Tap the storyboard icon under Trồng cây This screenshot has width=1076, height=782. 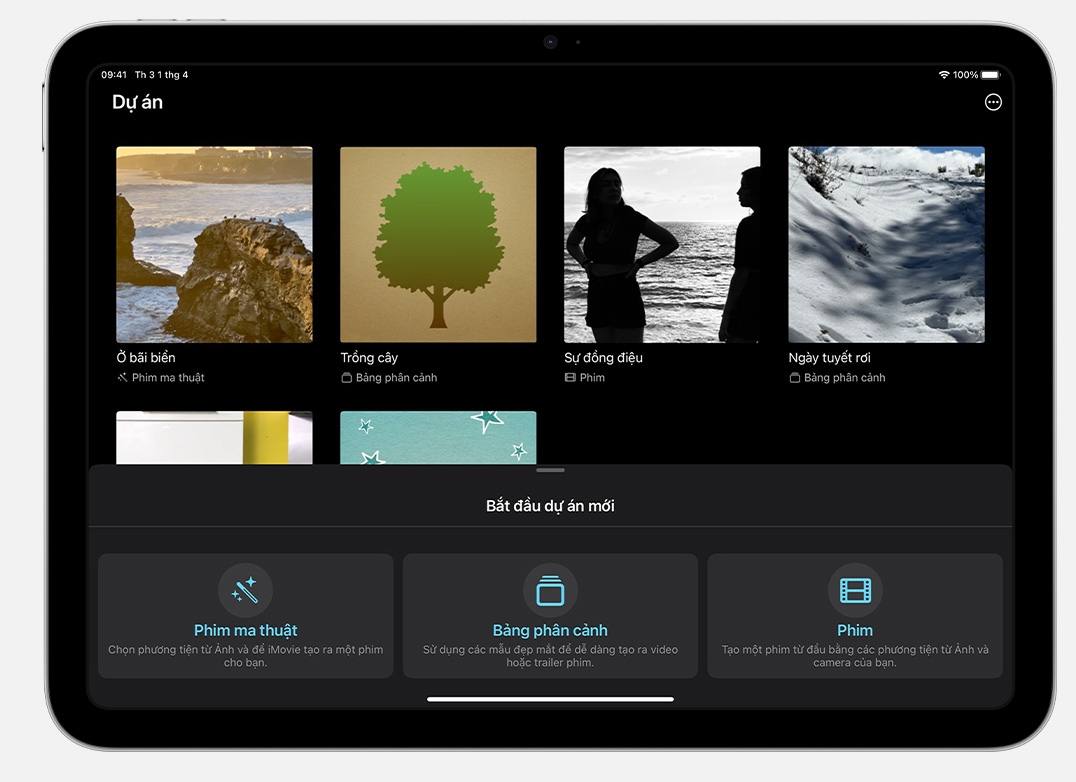346,378
